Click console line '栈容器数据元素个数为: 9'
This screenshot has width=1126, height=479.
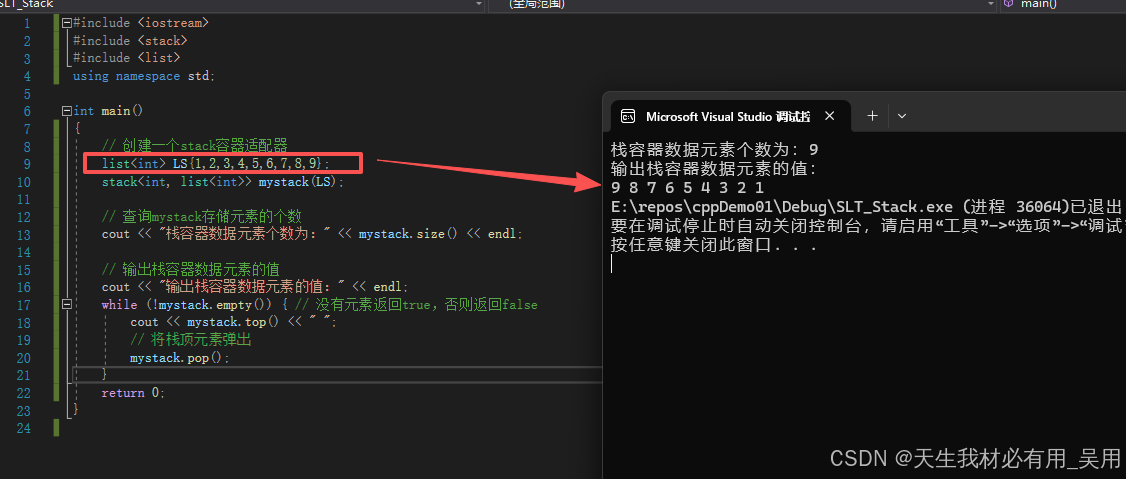click(715, 150)
